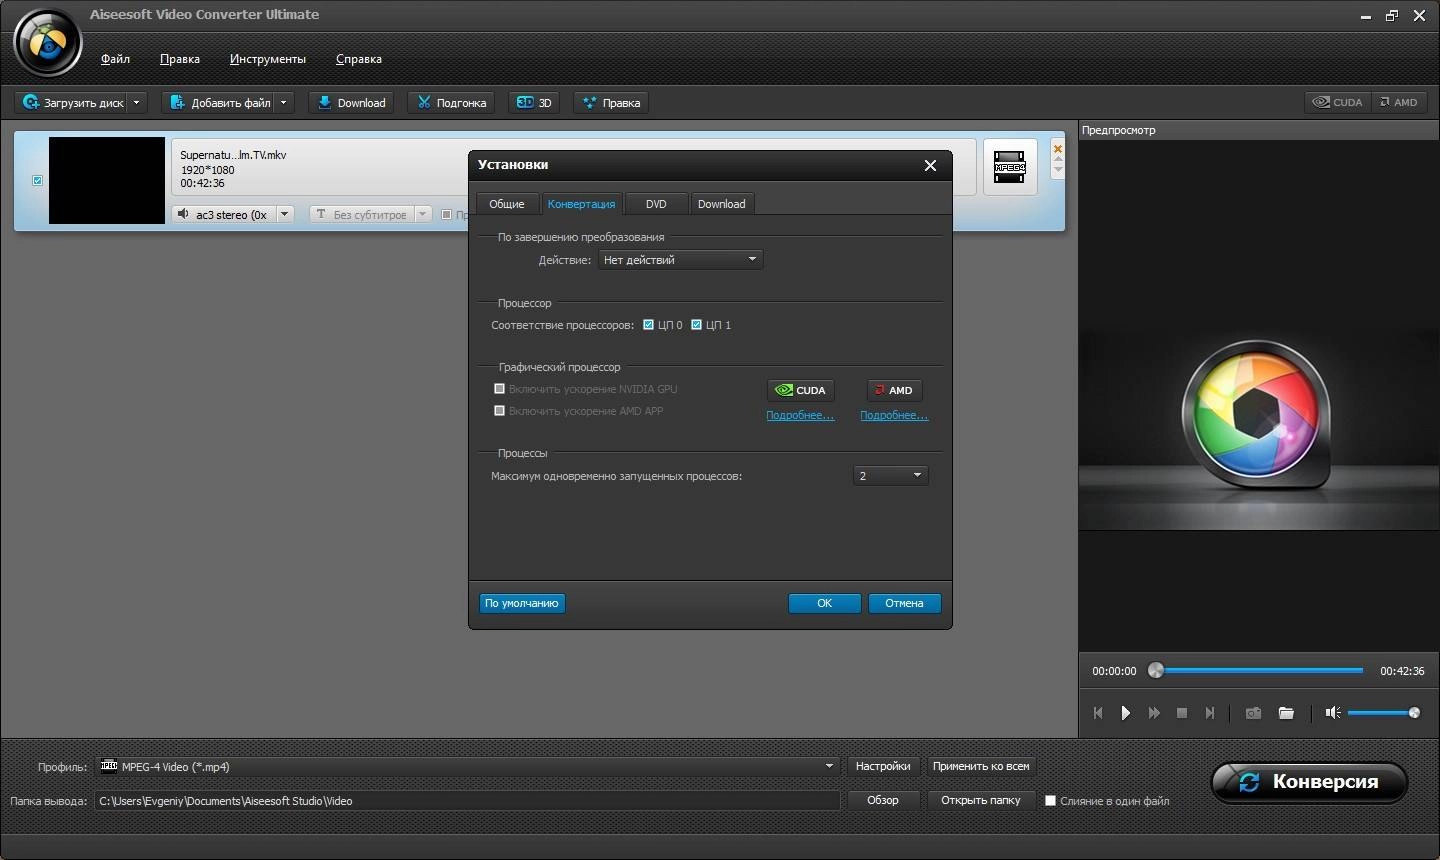Open the Инструменты menu
This screenshot has height=860, width=1440.
point(268,59)
